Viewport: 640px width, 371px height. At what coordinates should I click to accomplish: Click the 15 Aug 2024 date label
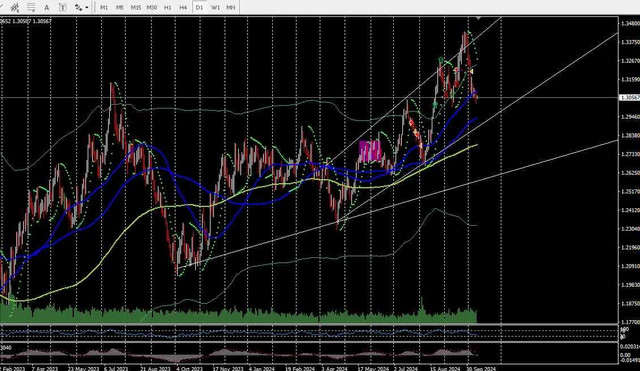point(444,369)
